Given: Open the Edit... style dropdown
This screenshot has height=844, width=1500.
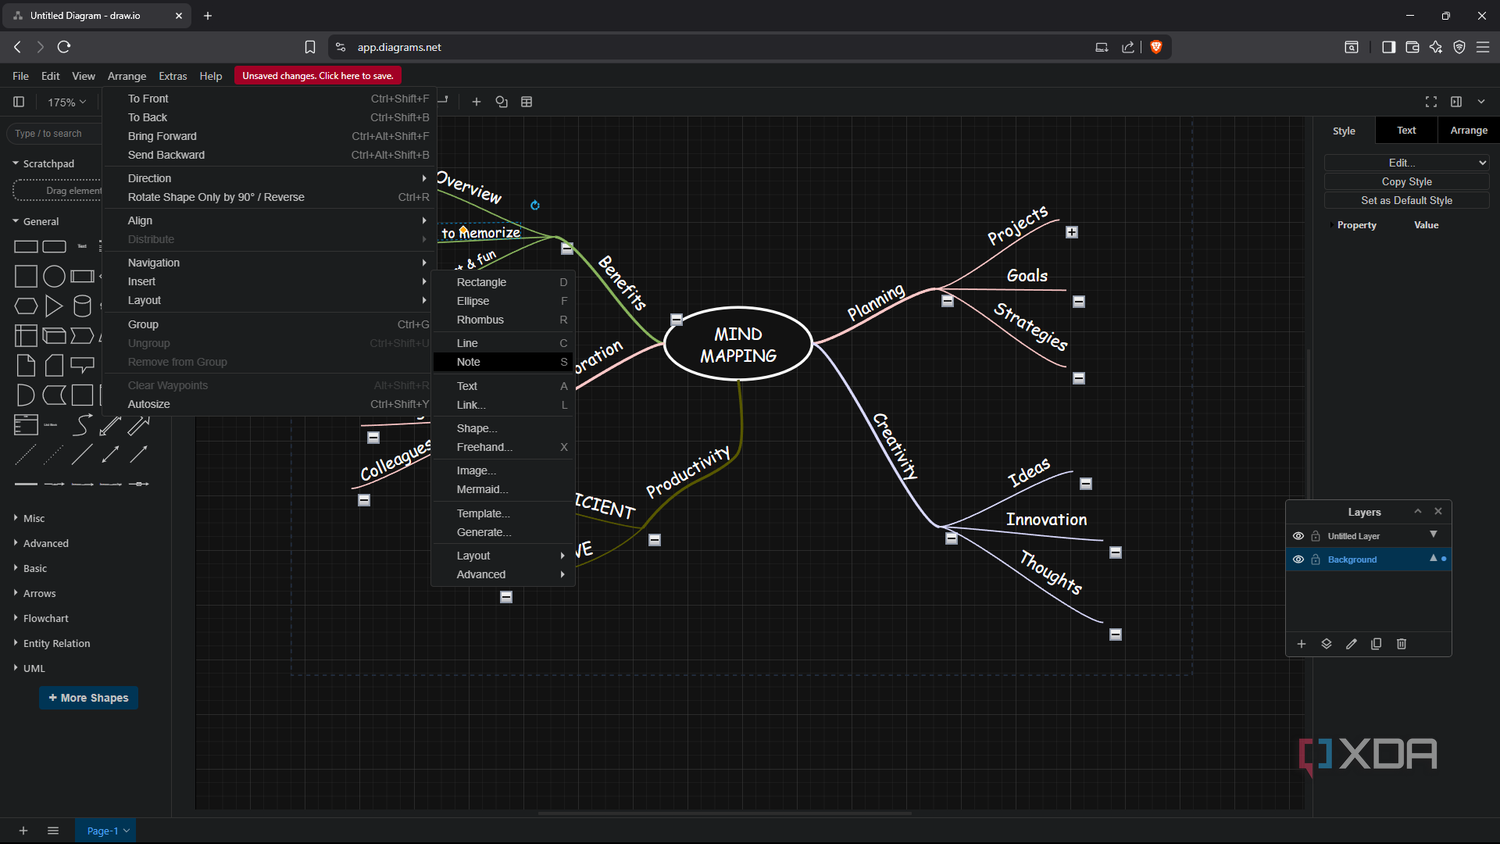Looking at the screenshot, I should point(1407,163).
